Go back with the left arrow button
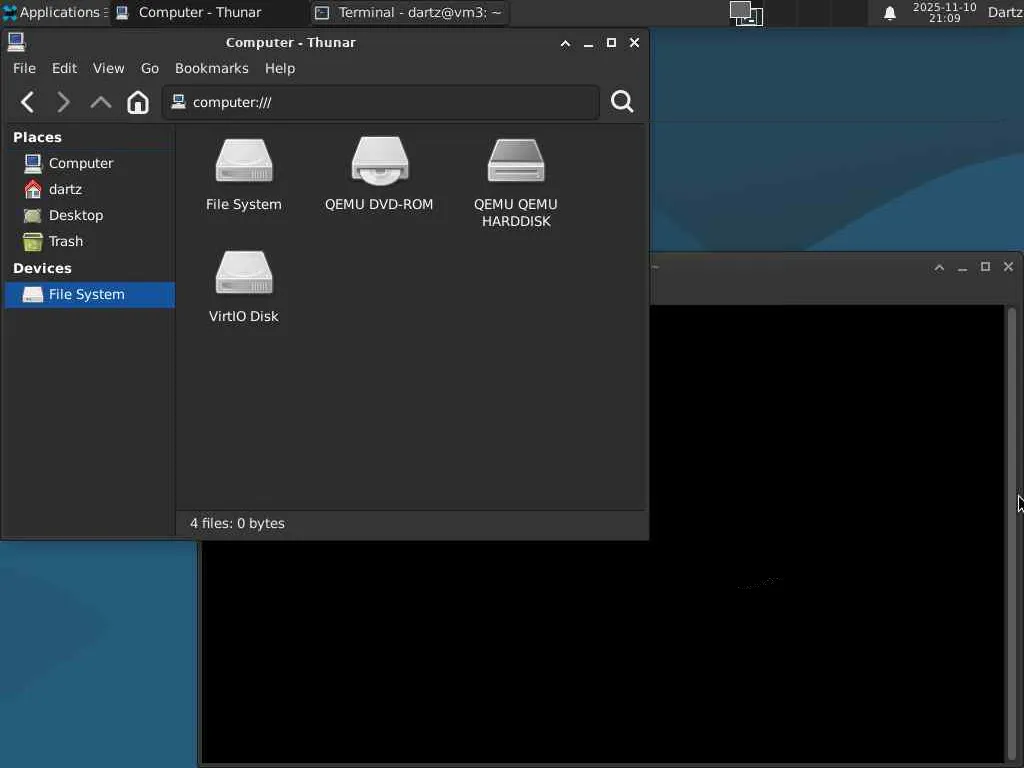This screenshot has width=1024, height=768. 27,102
